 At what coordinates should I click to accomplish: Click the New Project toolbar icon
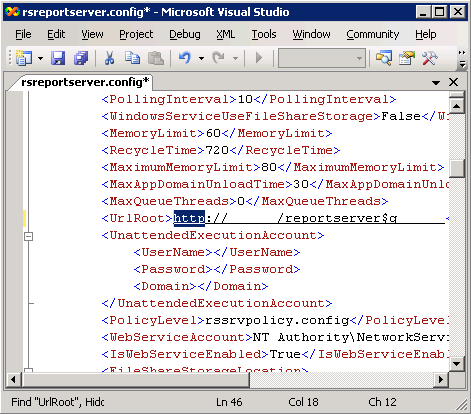tap(24, 58)
